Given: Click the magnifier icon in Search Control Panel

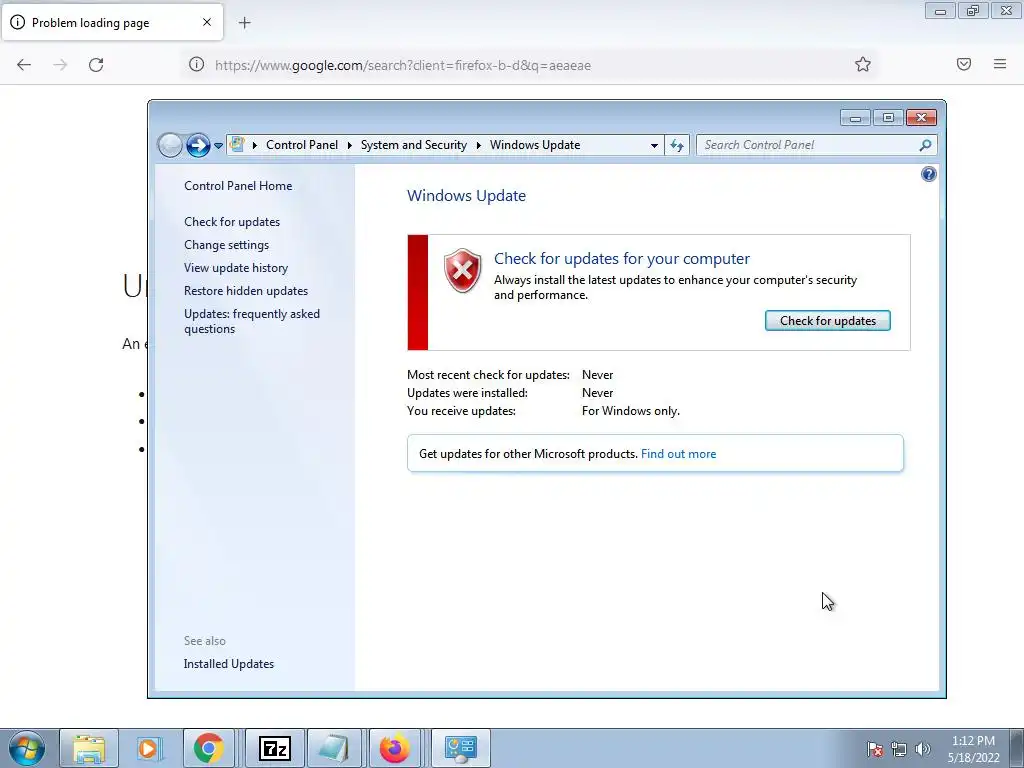Looking at the screenshot, I should [925, 145].
